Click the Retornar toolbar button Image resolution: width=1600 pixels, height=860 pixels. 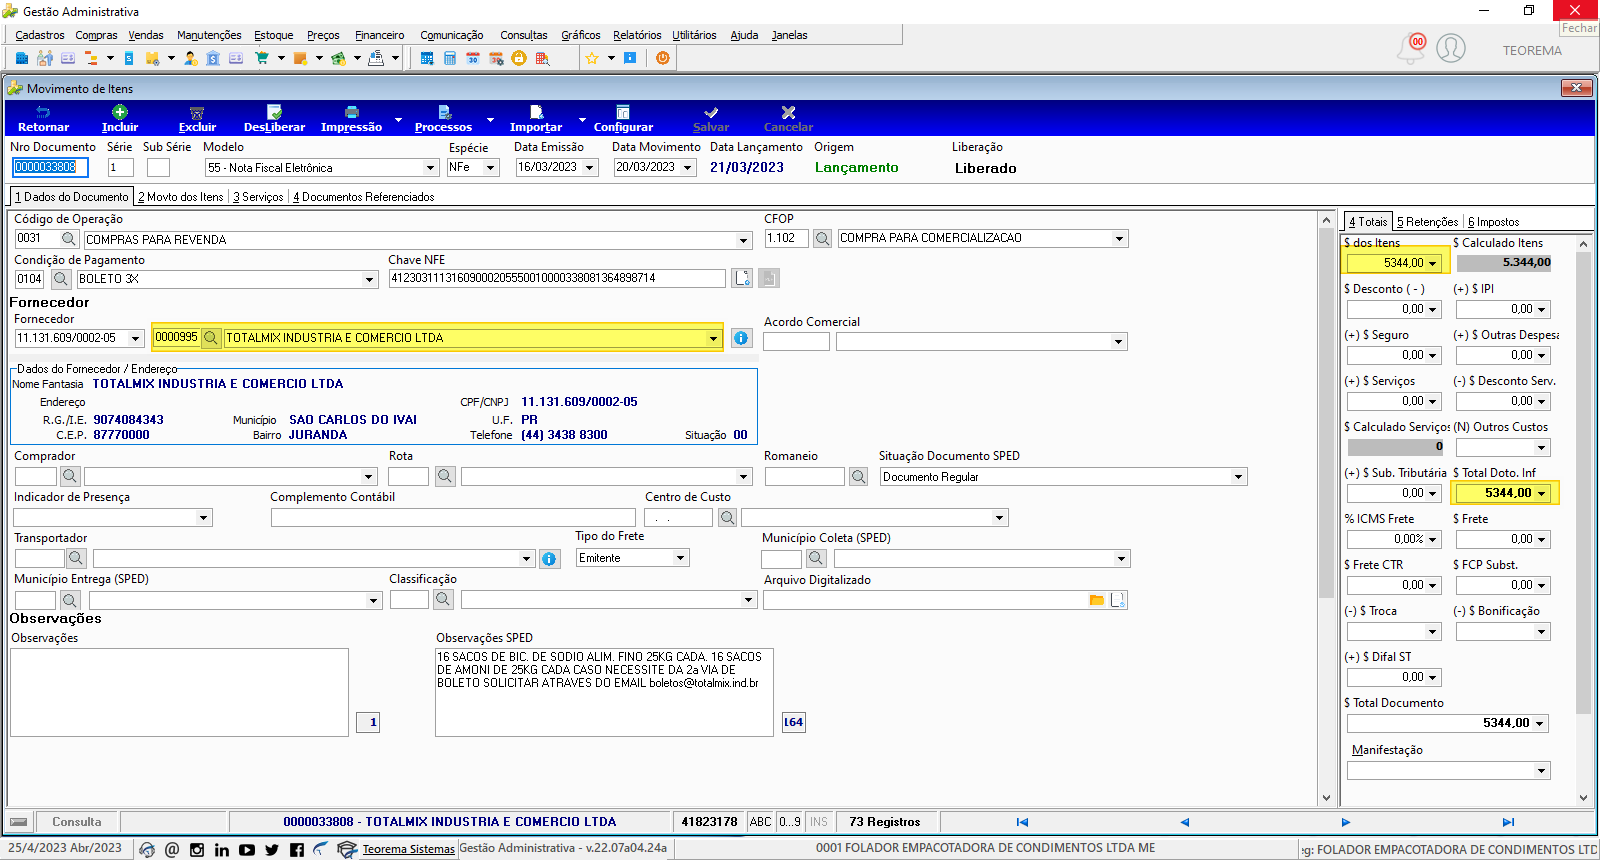43,119
